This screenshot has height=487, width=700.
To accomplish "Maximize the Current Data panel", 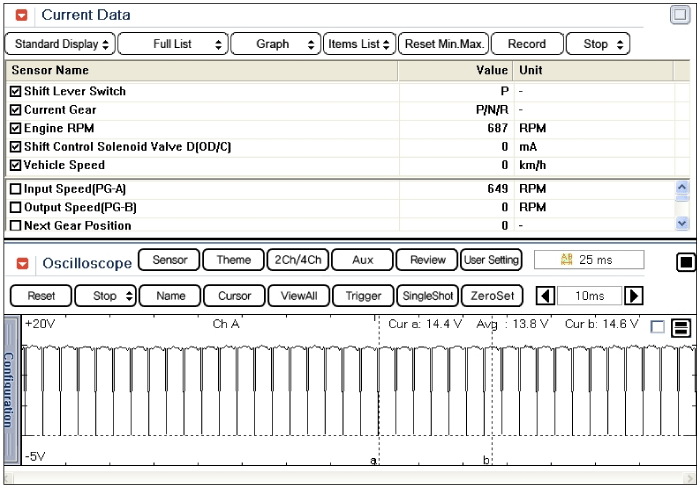I will (680, 15).
